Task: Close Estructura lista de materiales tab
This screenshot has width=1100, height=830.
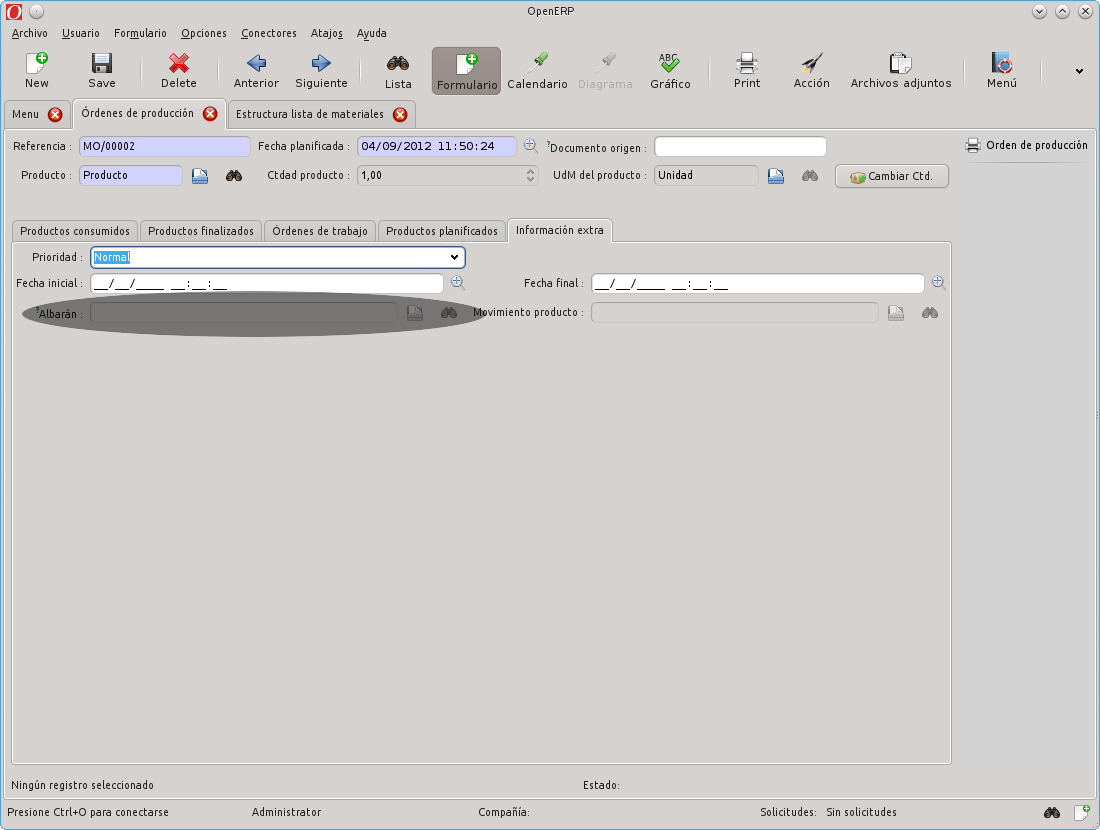Action: click(x=400, y=114)
